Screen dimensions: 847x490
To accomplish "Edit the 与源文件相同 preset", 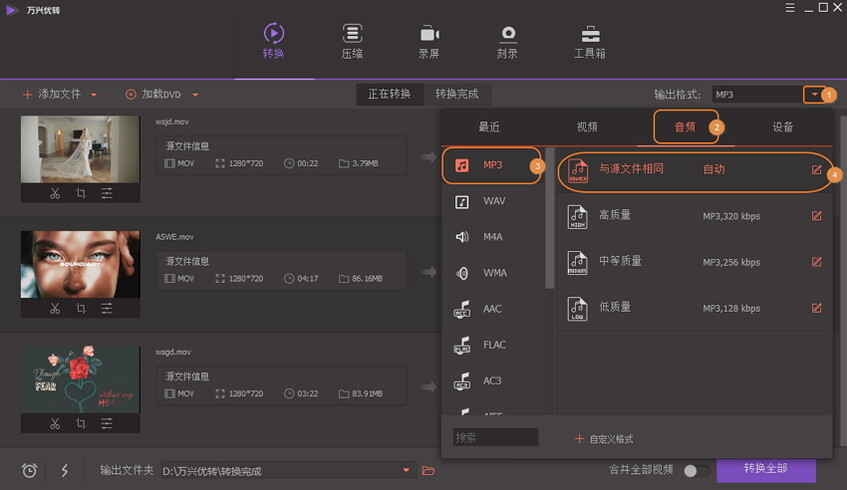I will click(816, 170).
